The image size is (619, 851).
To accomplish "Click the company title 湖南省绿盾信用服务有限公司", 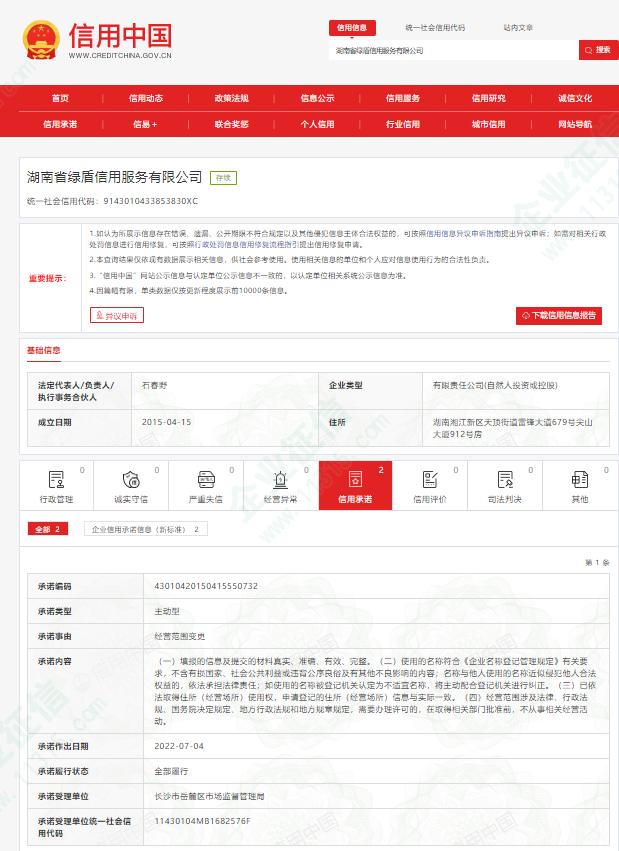I will coord(114,177).
